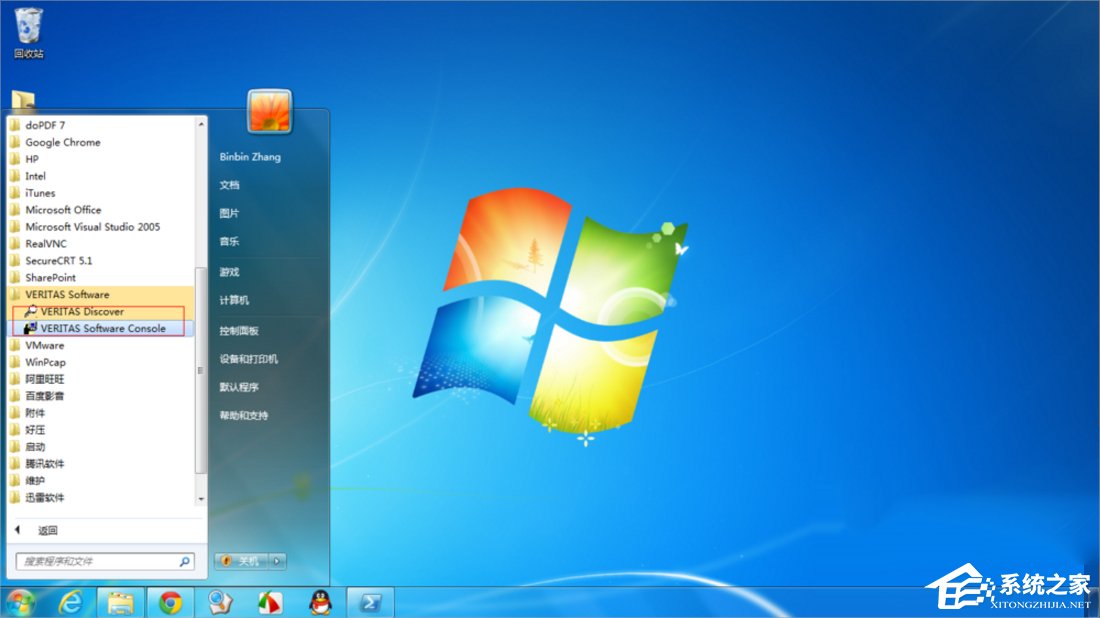Screen dimensions: 1100x618
Task: Expand the 腾讯软件 folder
Action: tap(48, 463)
